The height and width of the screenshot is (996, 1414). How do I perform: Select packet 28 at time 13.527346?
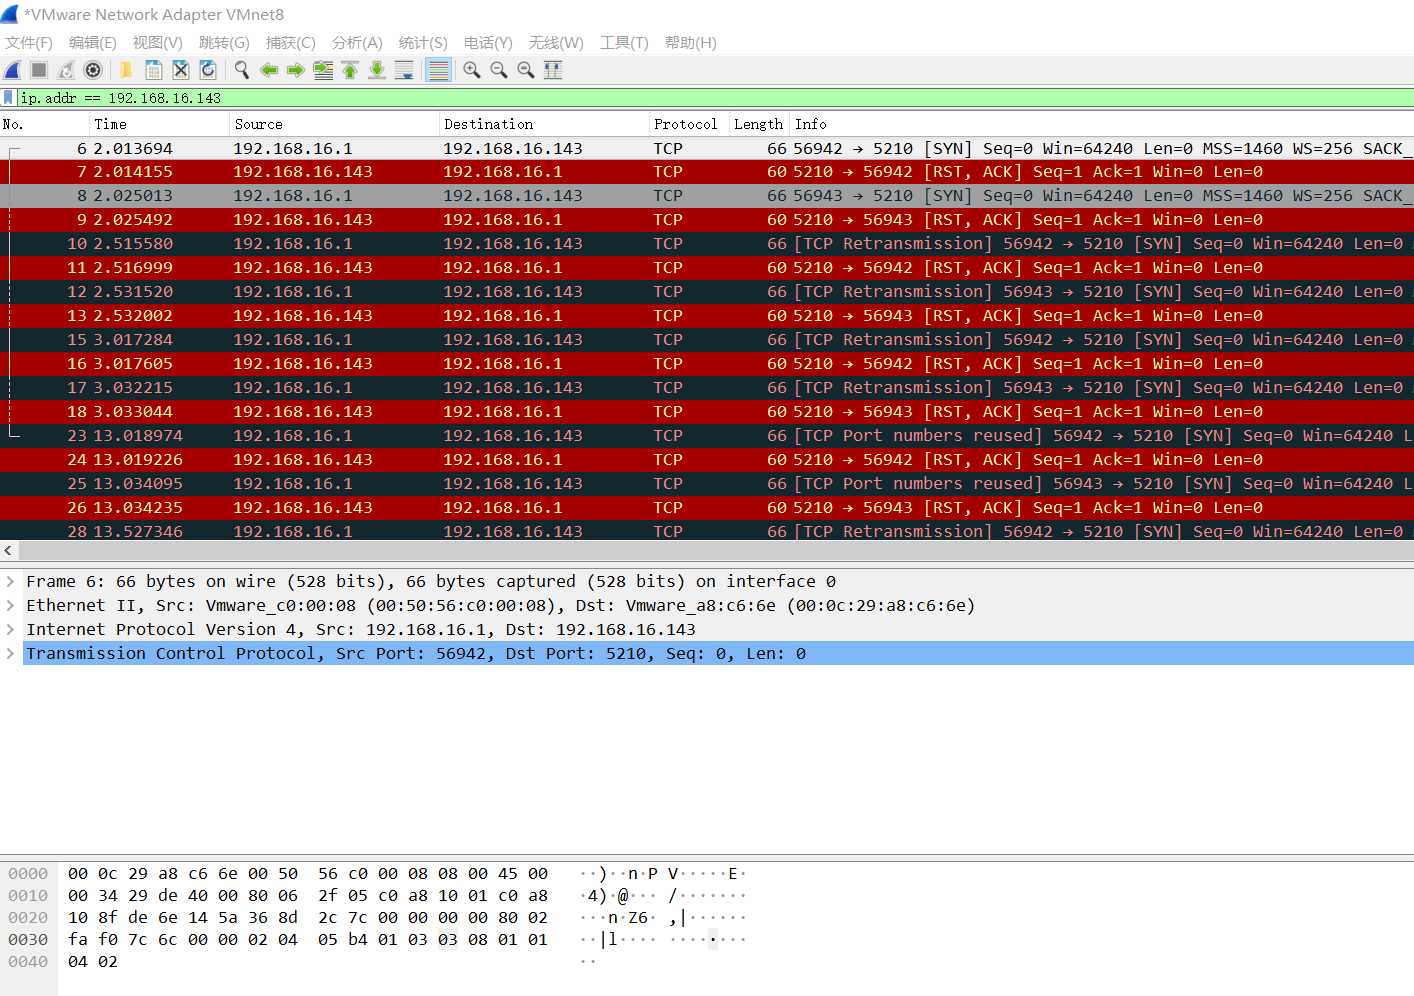click(x=707, y=531)
